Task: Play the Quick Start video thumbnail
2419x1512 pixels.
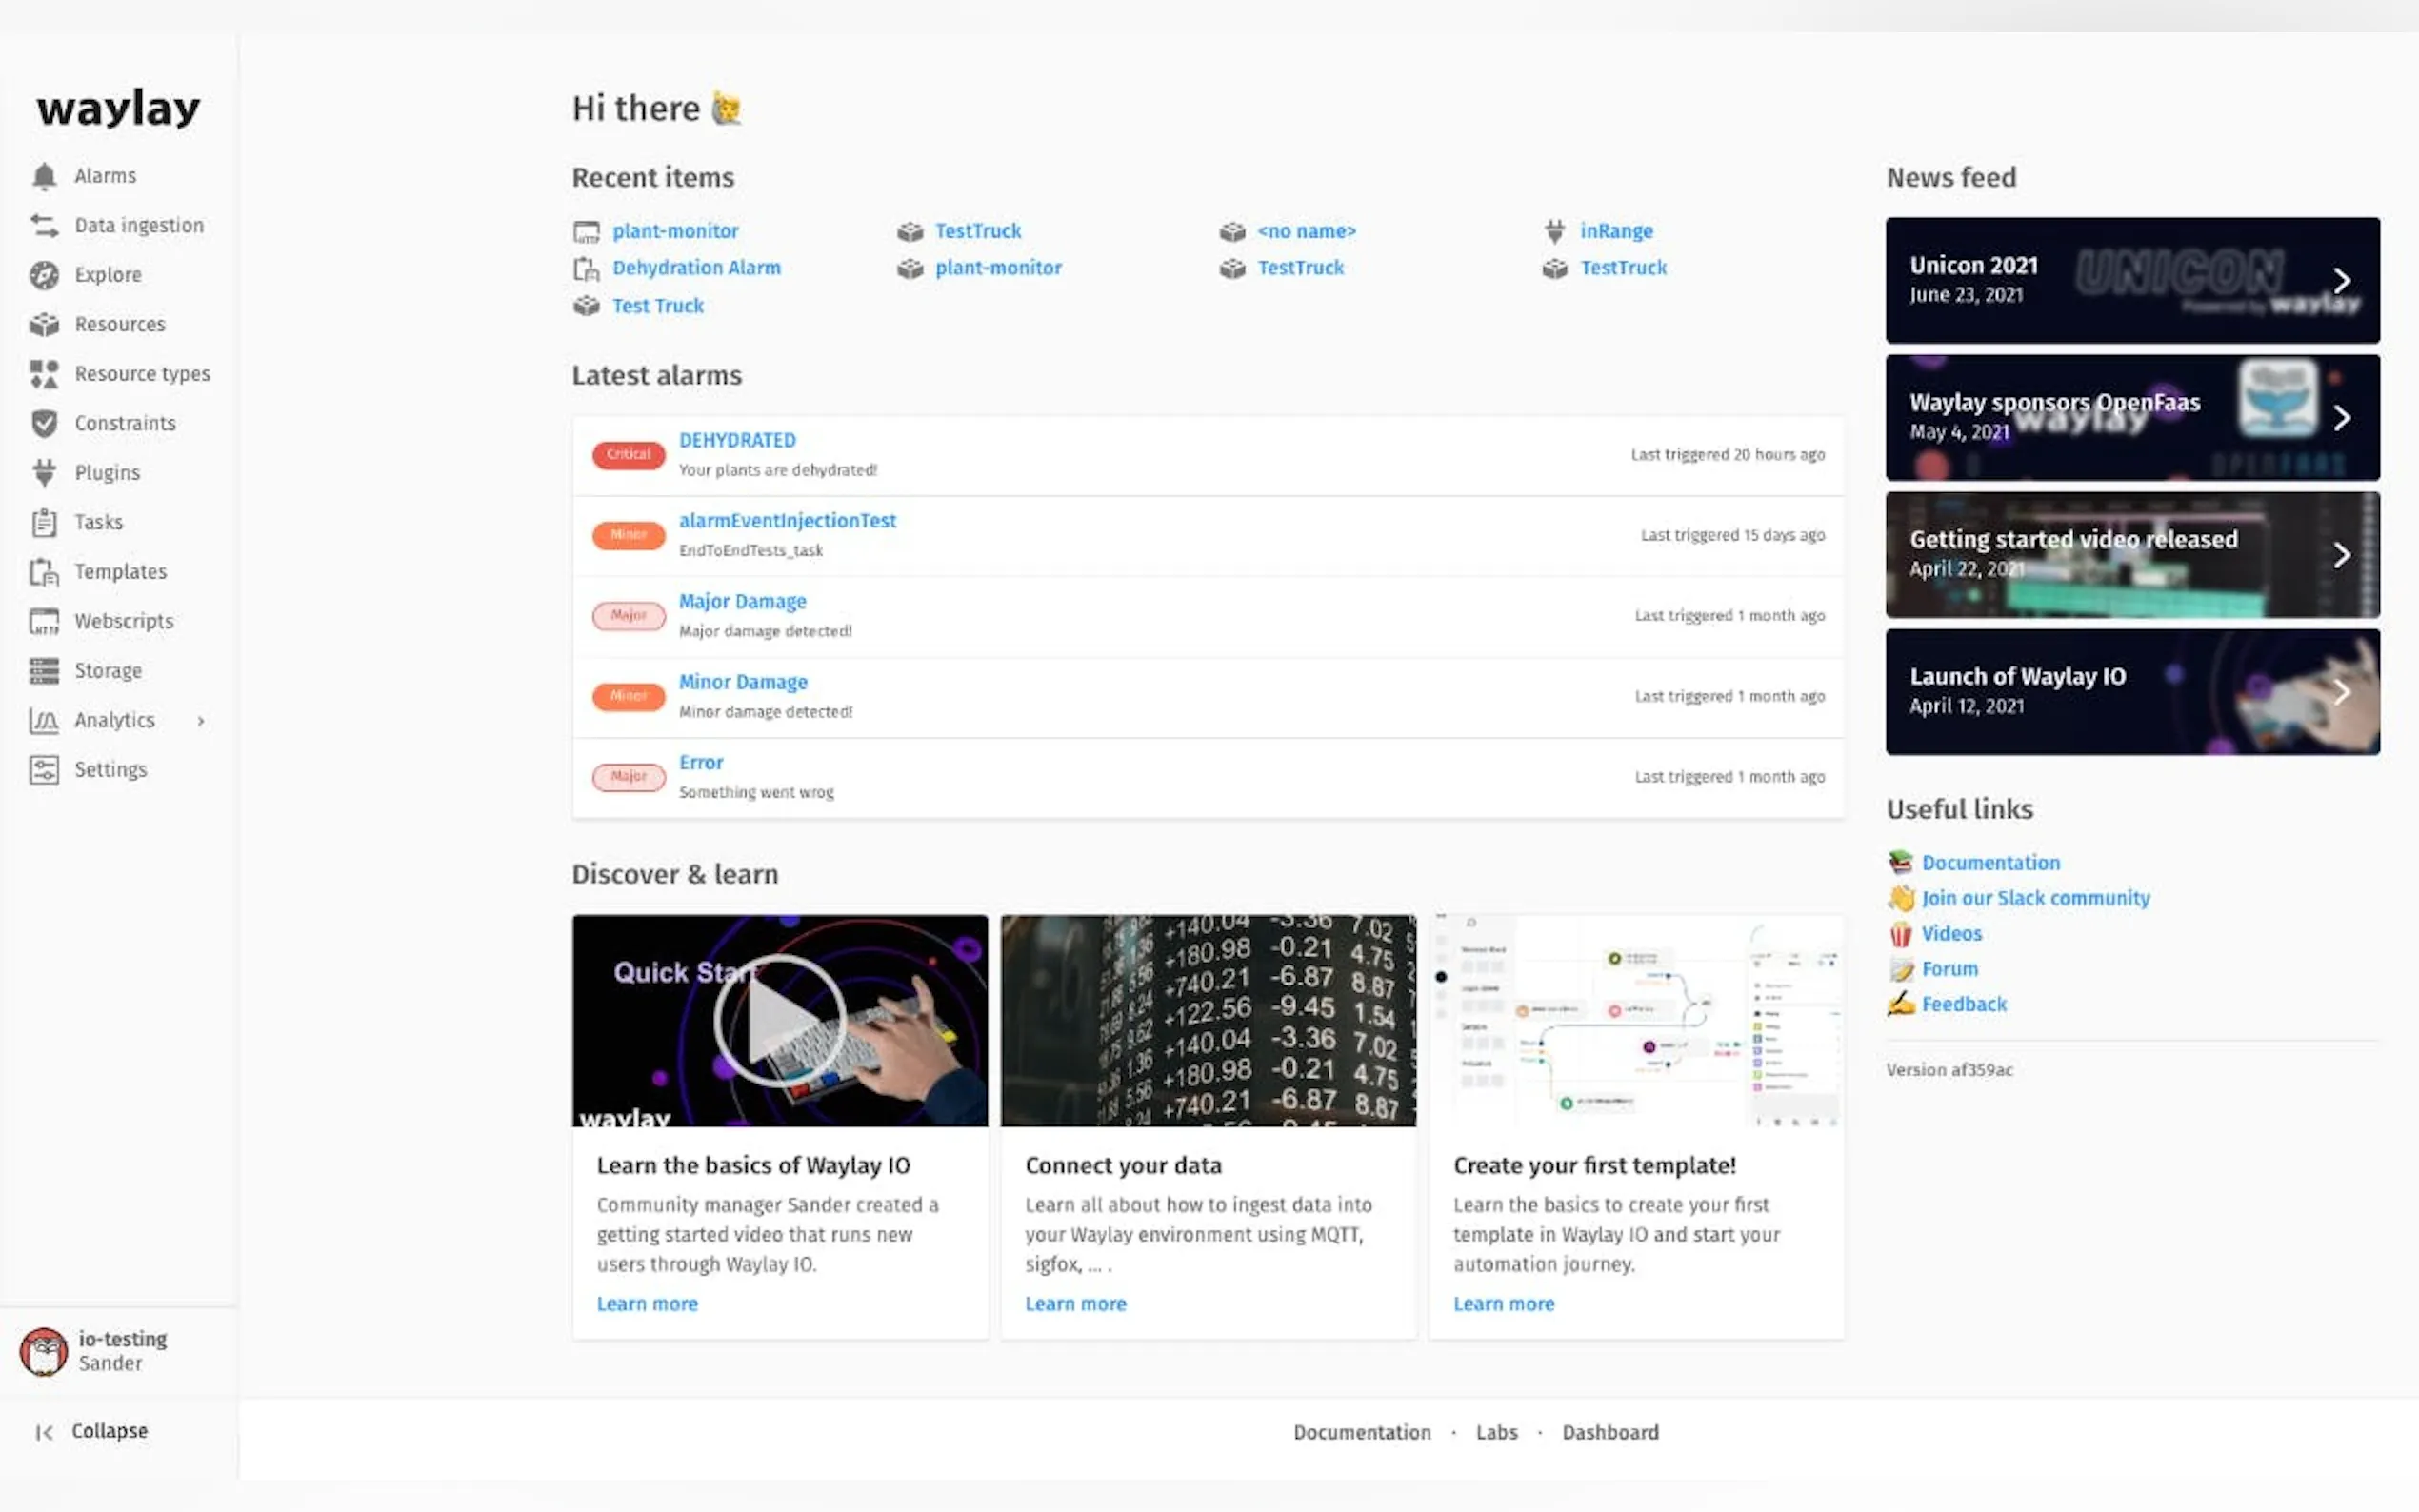Action: 779,1020
